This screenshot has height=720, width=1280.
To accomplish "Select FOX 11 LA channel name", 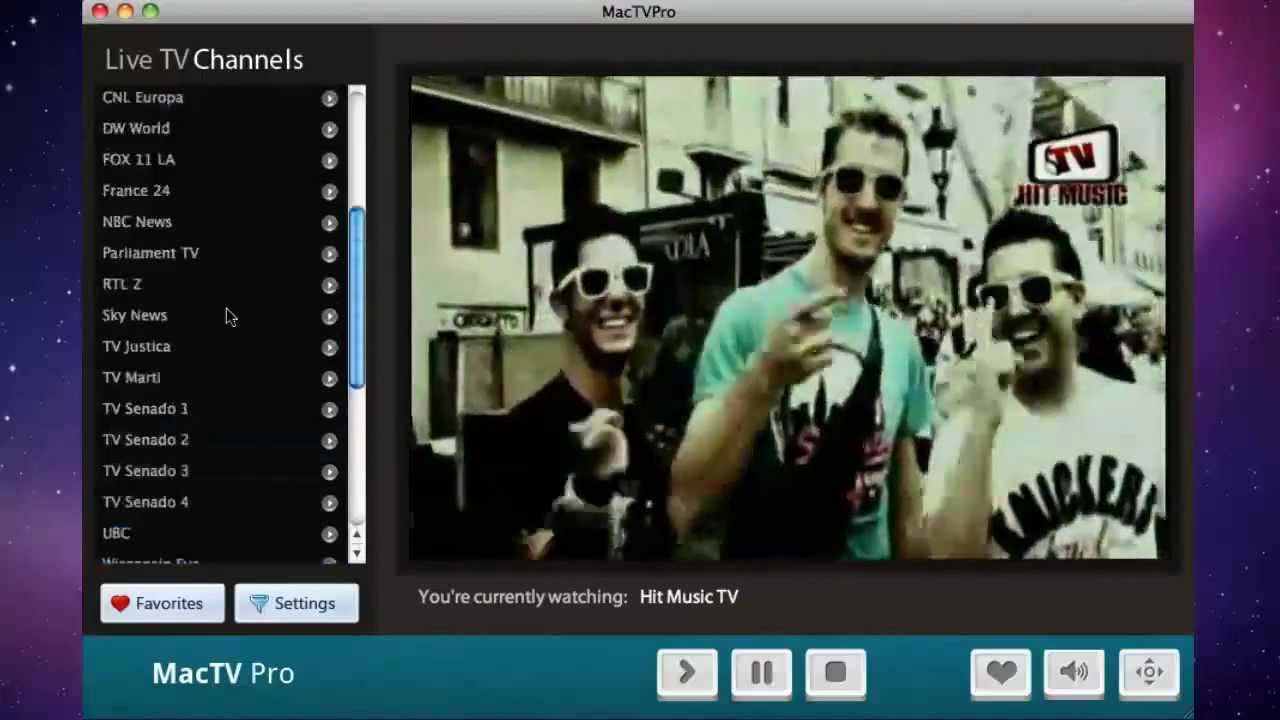I will tap(138, 159).
